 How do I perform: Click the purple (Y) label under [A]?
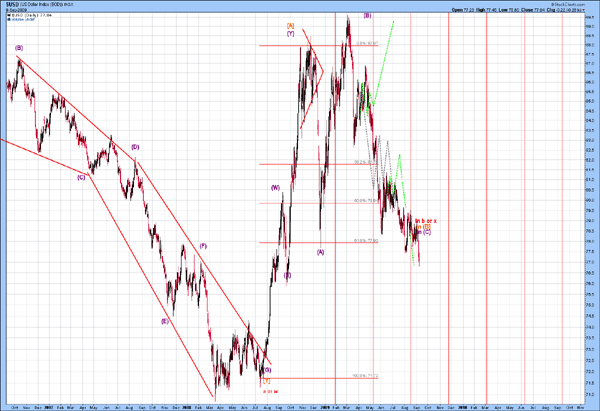(x=290, y=34)
